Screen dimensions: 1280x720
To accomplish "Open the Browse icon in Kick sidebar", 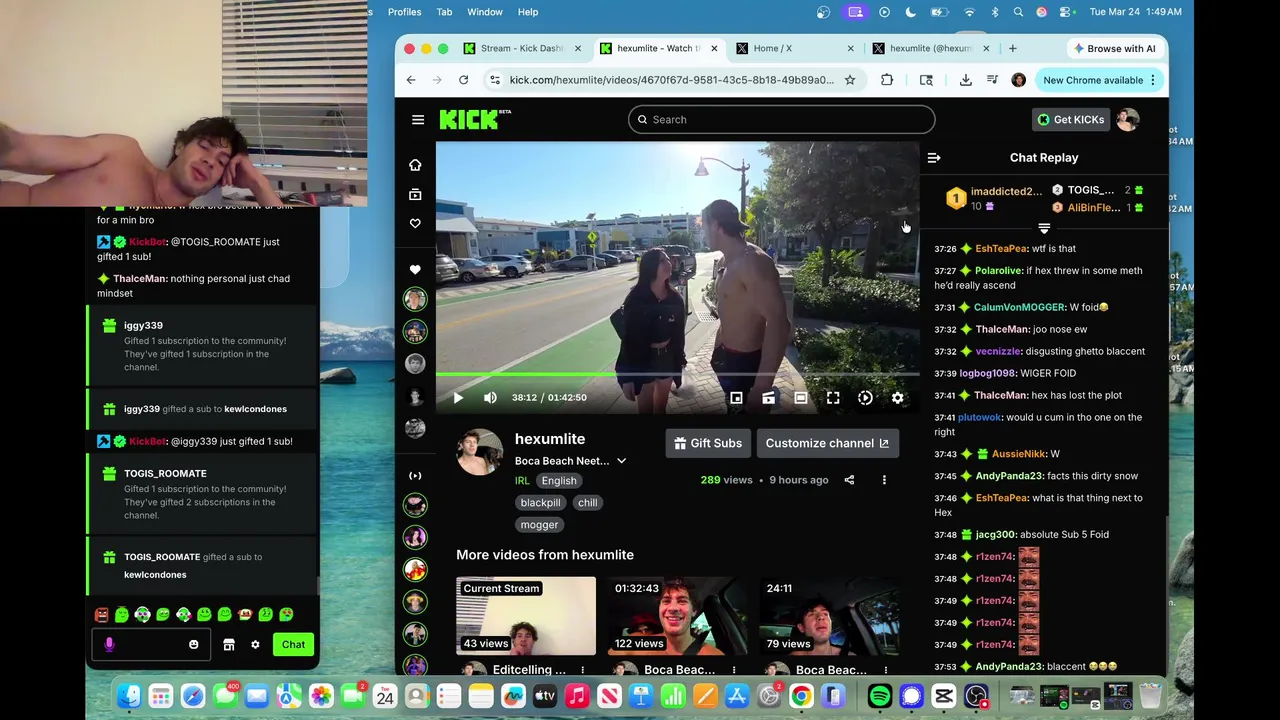I will pos(415,194).
